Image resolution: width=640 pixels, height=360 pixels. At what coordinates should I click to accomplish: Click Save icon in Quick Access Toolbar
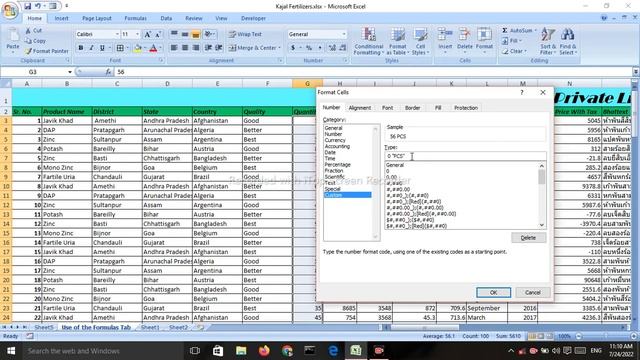coord(27,6)
